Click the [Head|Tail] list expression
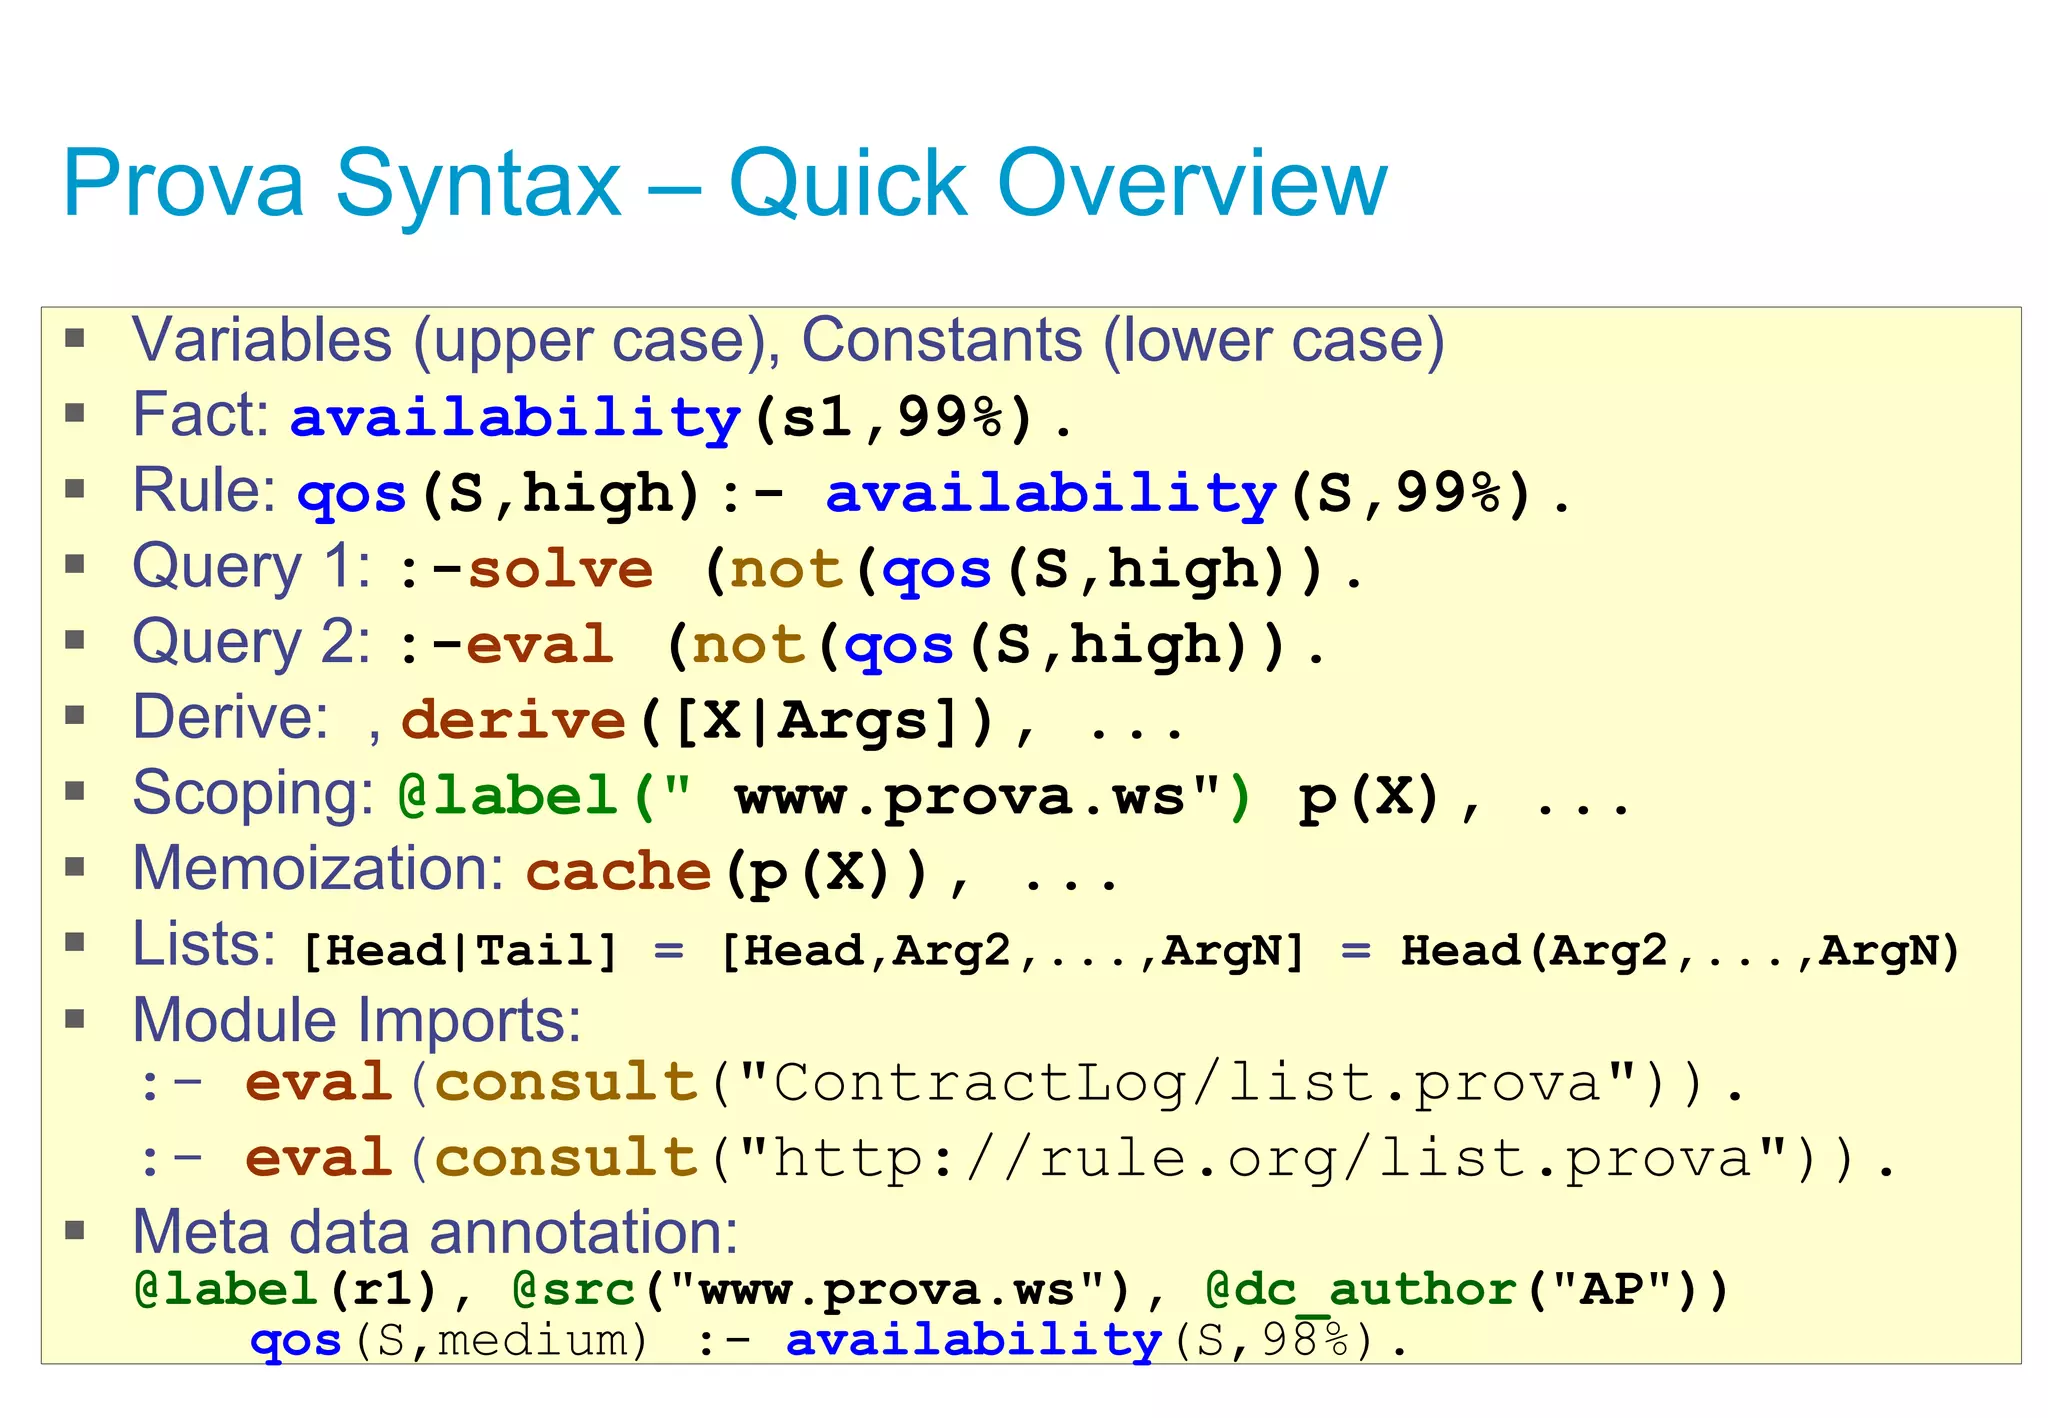Screen dimensions: 2048x1418 [x=460, y=950]
